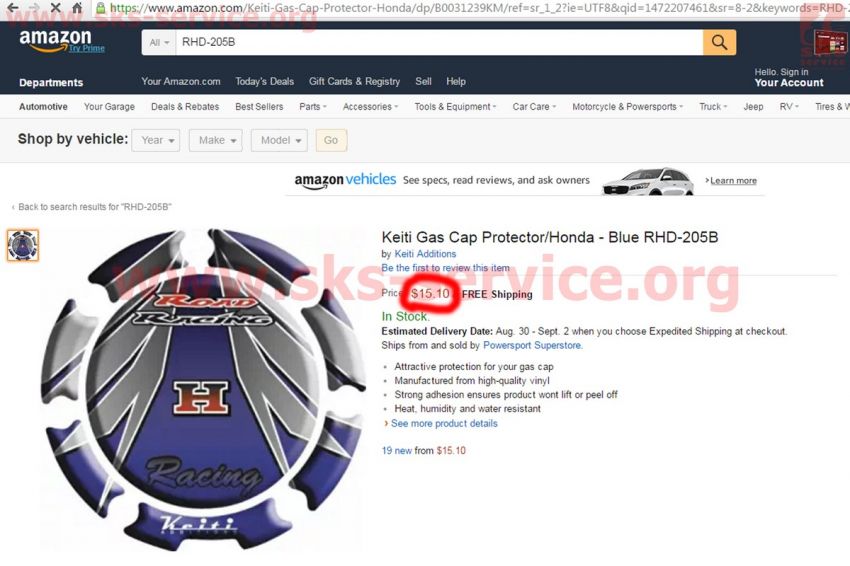Select the gas cap product thumbnail
Image resolution: width=850 pixels, height=566 pixels.
coord(23,245)
